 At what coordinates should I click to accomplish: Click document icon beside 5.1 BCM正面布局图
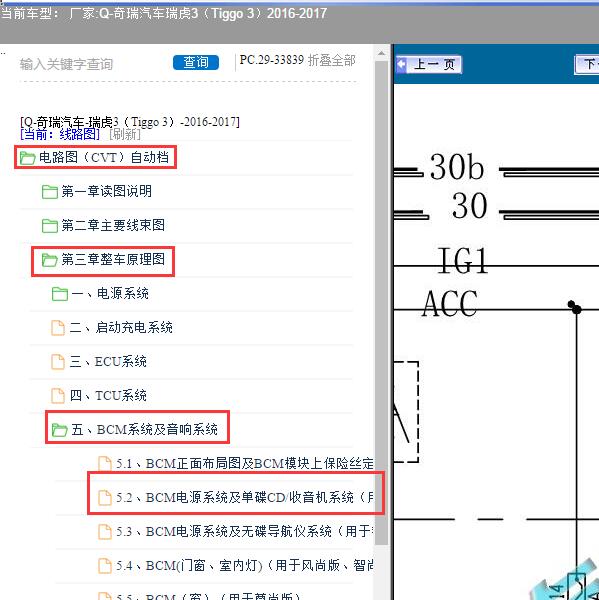[x=105, y=463]
